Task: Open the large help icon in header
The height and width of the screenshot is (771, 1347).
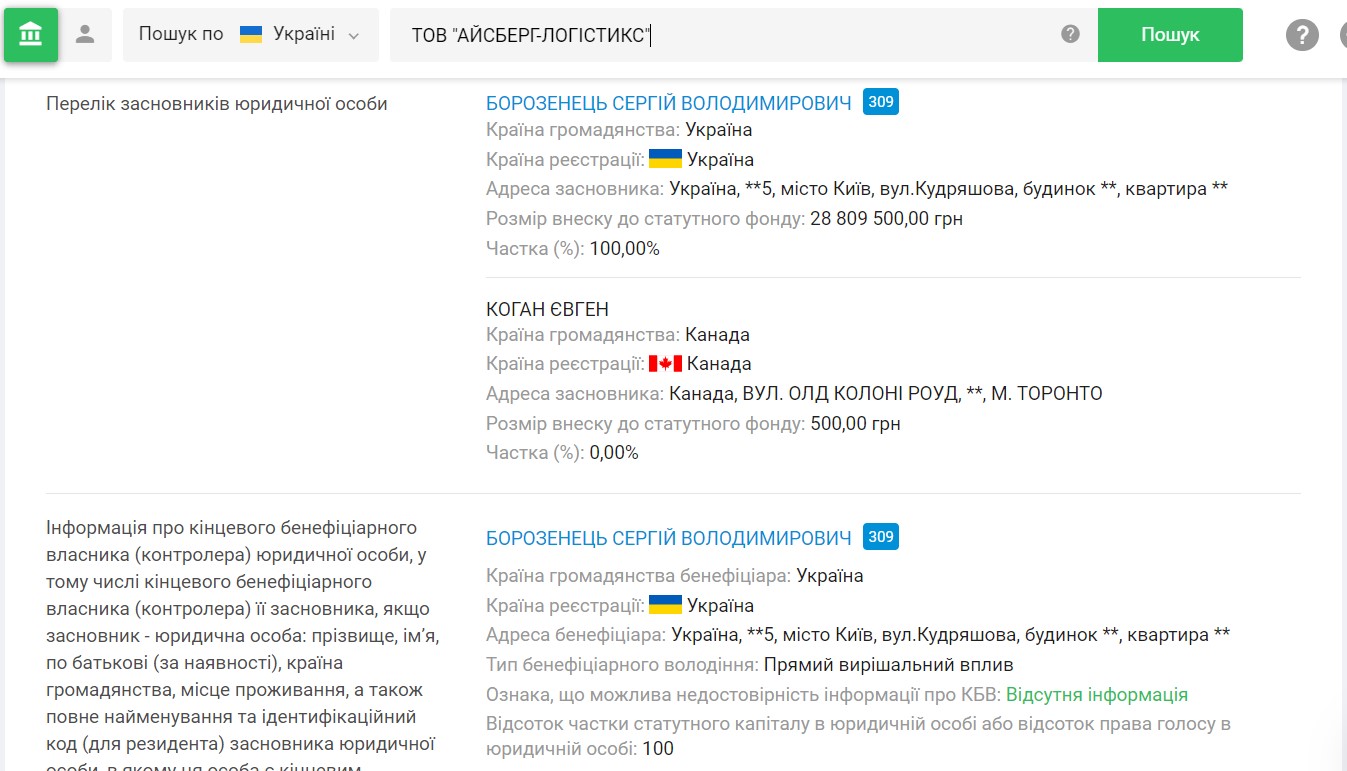Action: coord(1301,35)
